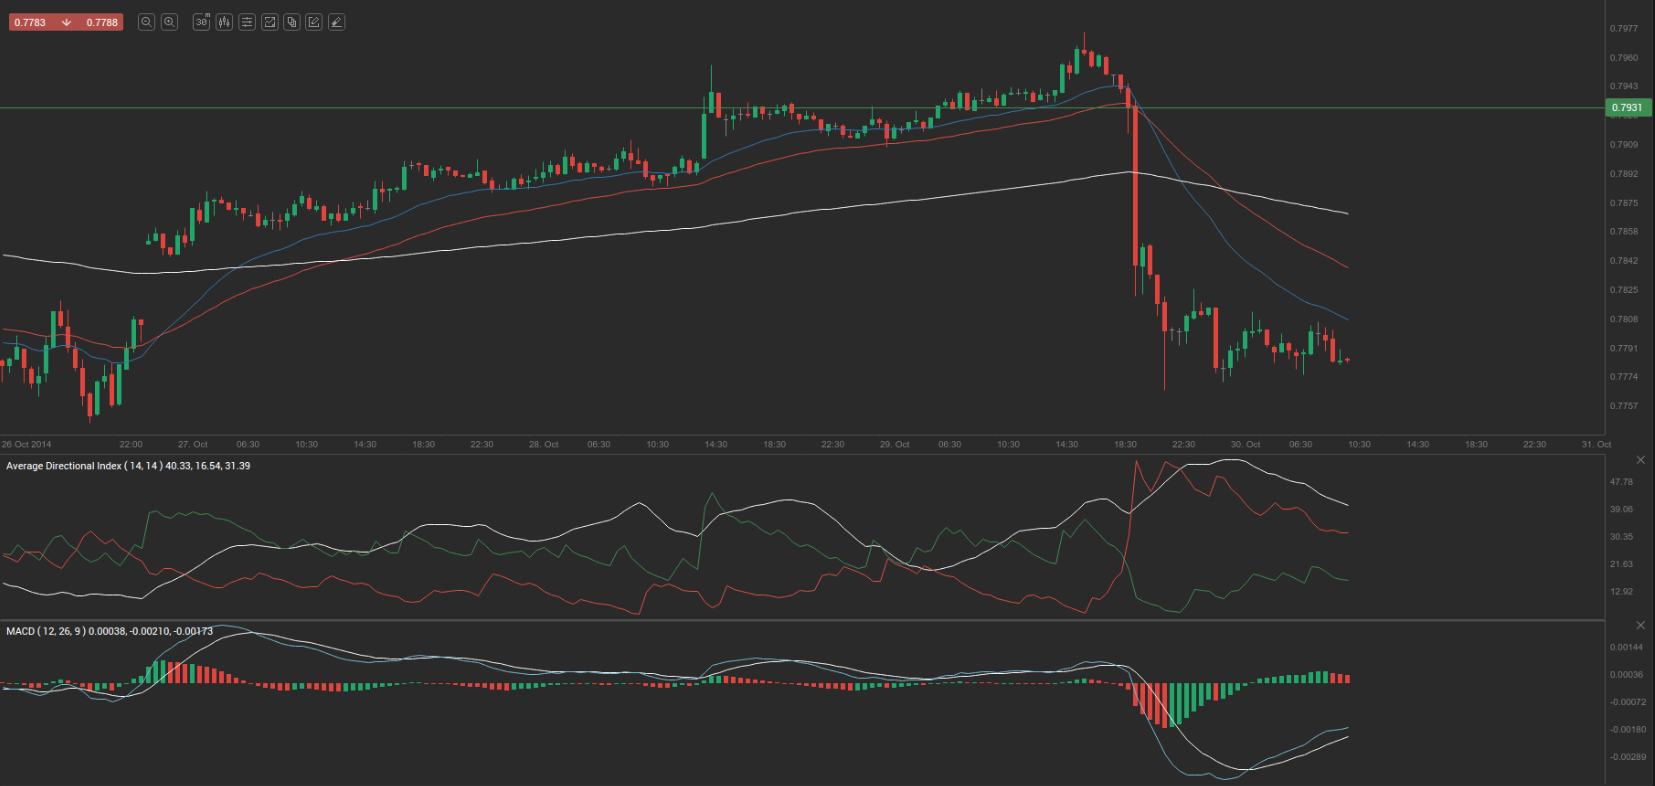
Task: Click the green 0.7931 price marker
Action: [x=1627, y=108]
